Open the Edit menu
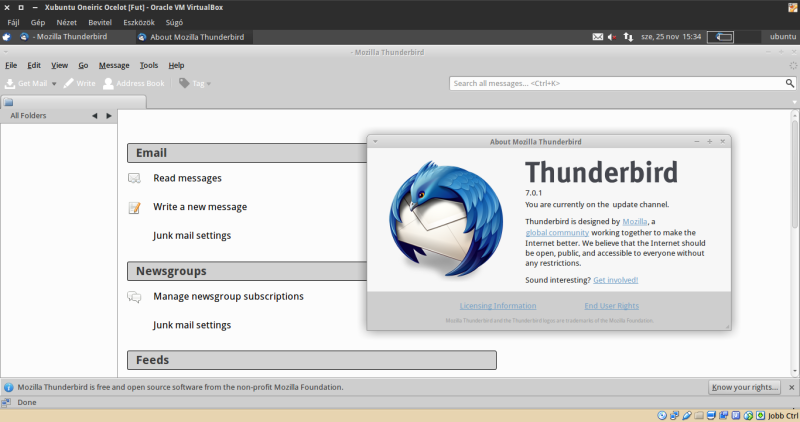Viewport: 800px width, 422px height. (34, 65)
